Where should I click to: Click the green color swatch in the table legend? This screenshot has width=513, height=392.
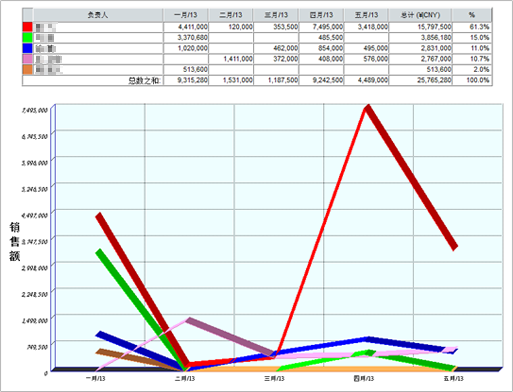[x=28, y=37]
